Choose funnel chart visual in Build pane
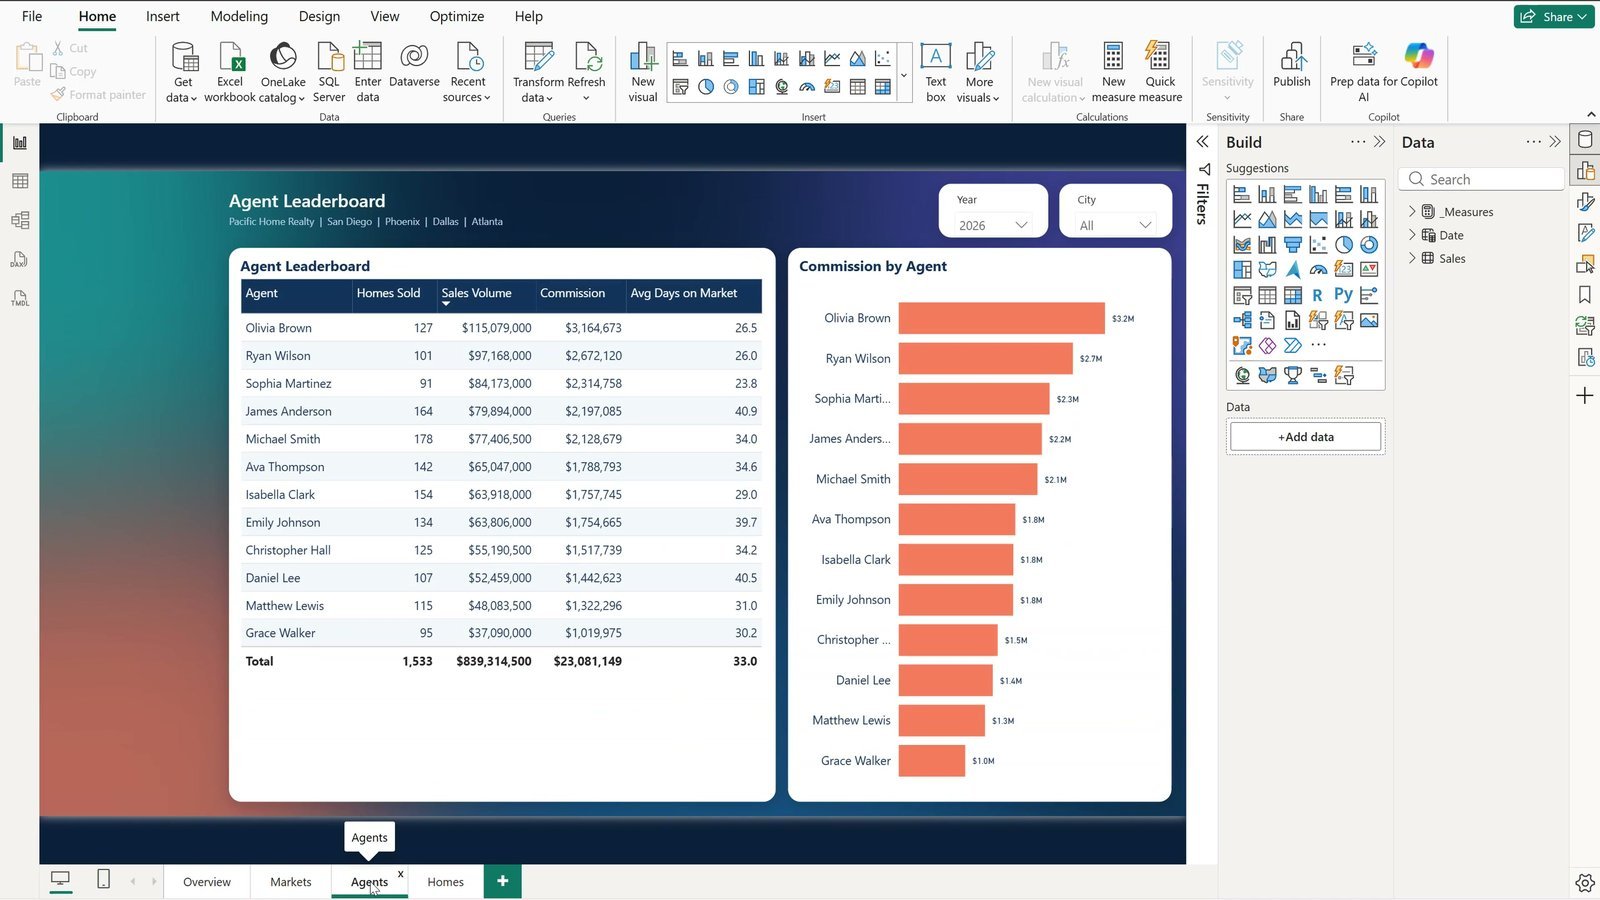 pyautogui.click(x=1293, y=244)
